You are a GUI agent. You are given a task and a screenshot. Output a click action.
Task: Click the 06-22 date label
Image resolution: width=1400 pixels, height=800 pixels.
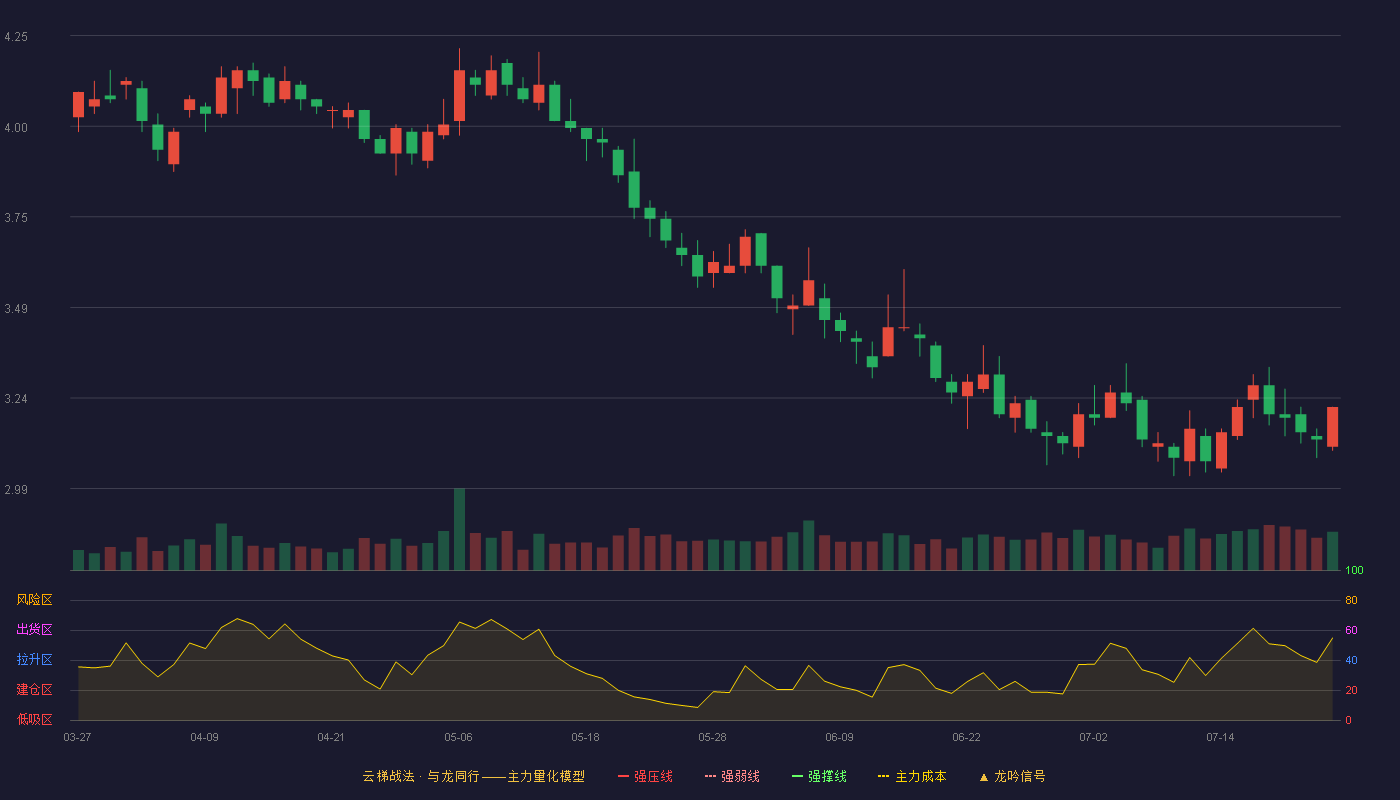point(966,737)
